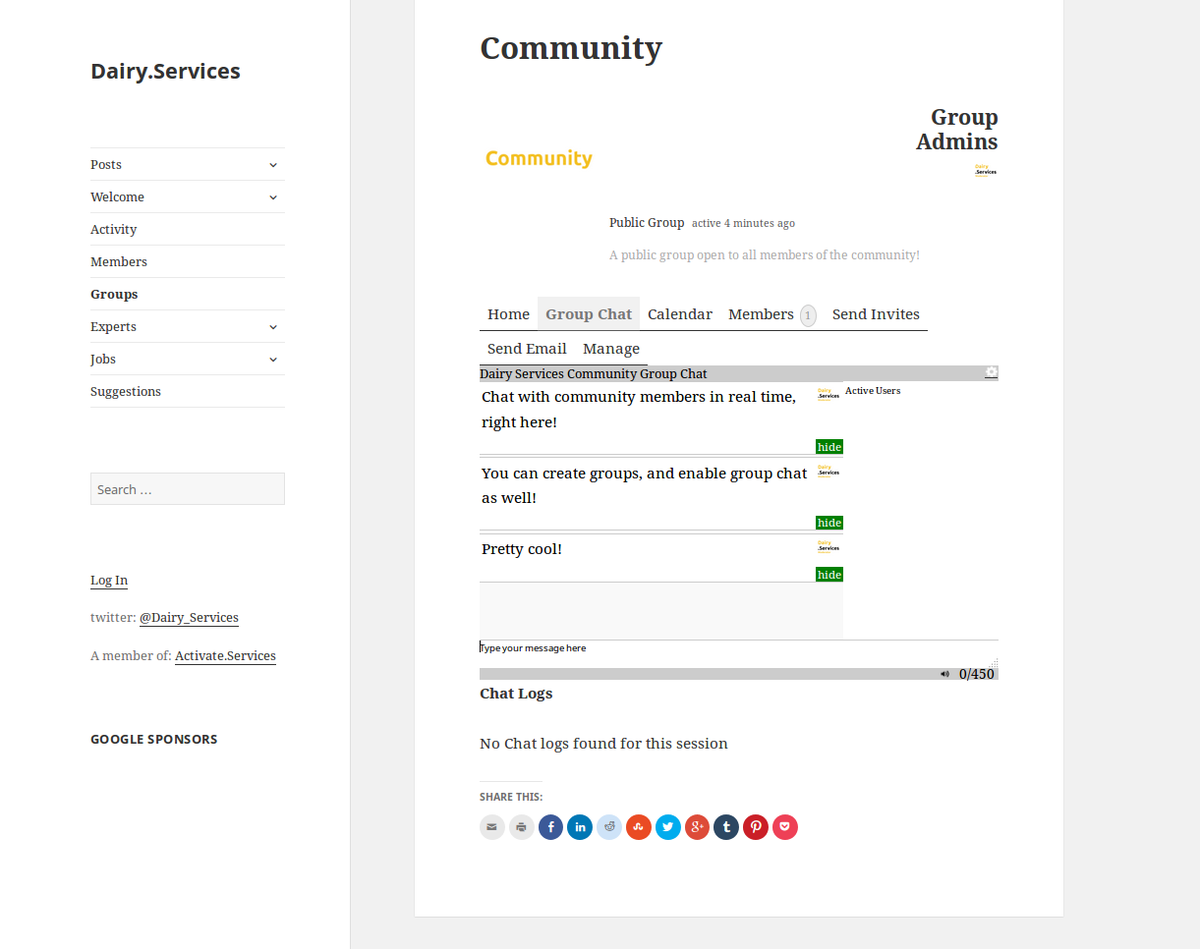Share on LinkedIn
Image resolution: width=1200 pixels, height=949 pixels.
tap(580, 827)
